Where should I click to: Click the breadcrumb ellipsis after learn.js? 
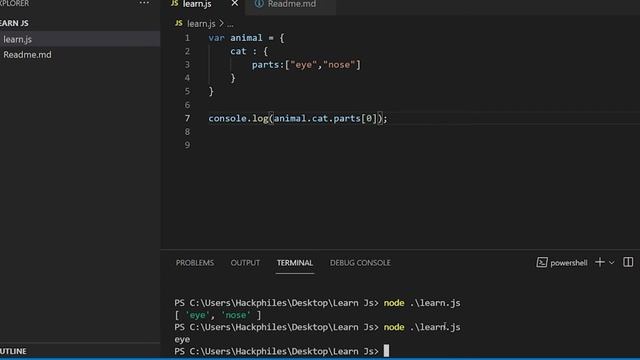tap(230, 24)
